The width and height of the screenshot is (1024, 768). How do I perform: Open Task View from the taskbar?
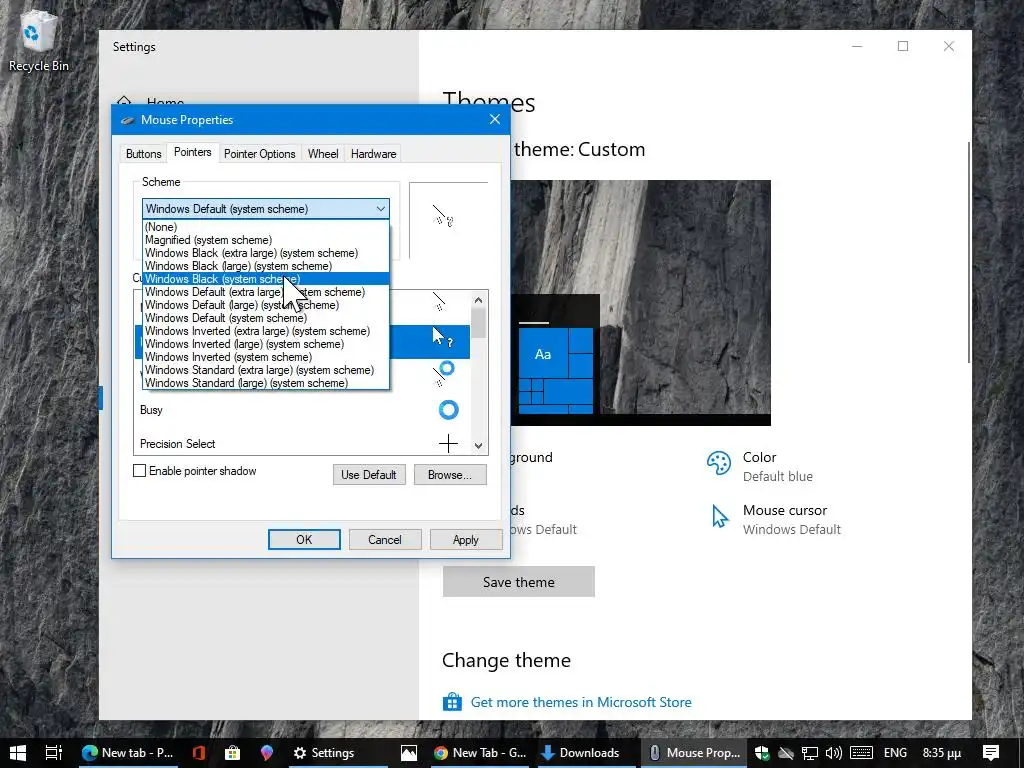click(x=54, y=752)
